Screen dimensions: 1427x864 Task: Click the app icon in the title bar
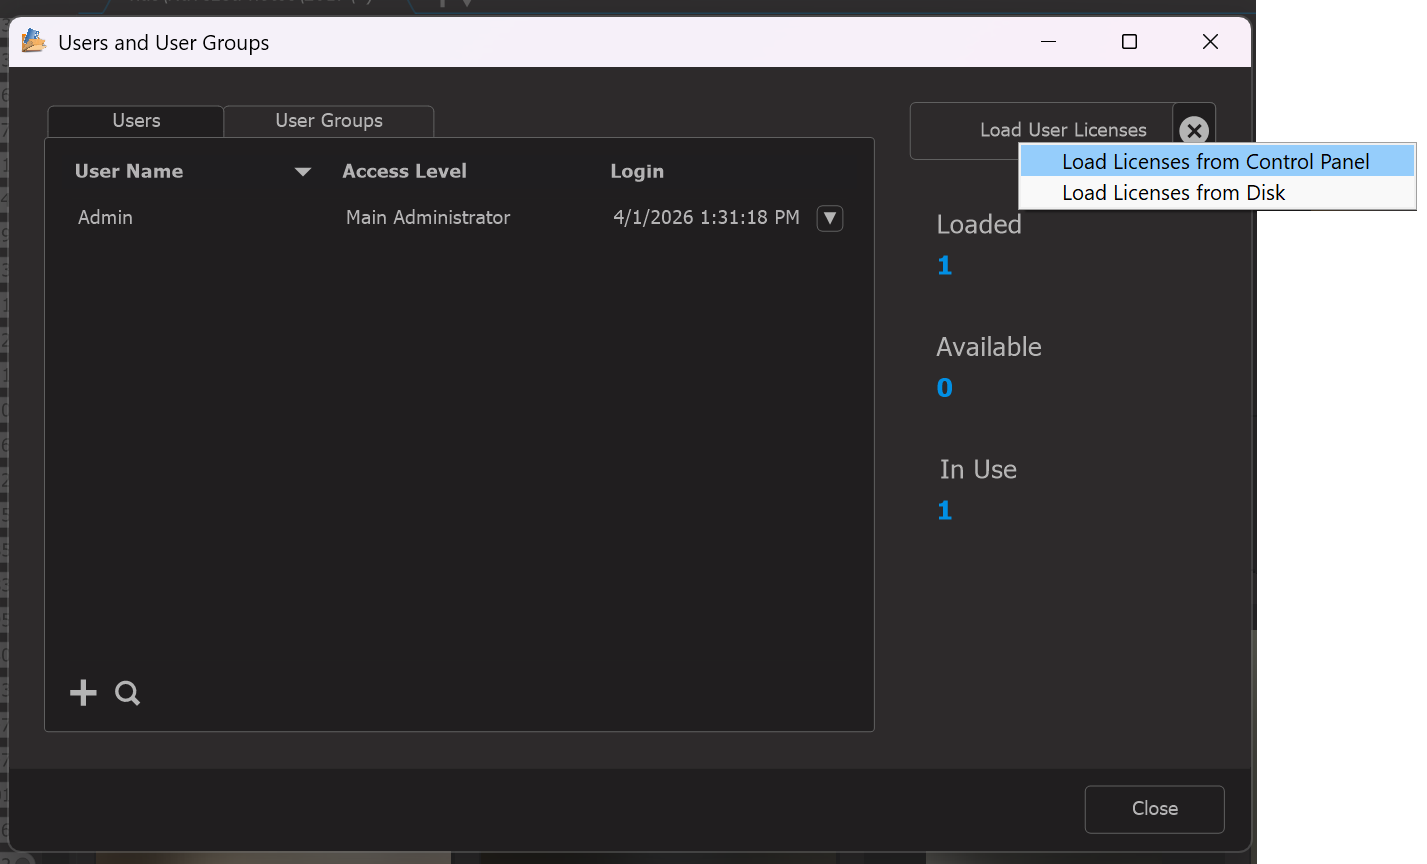34,41
